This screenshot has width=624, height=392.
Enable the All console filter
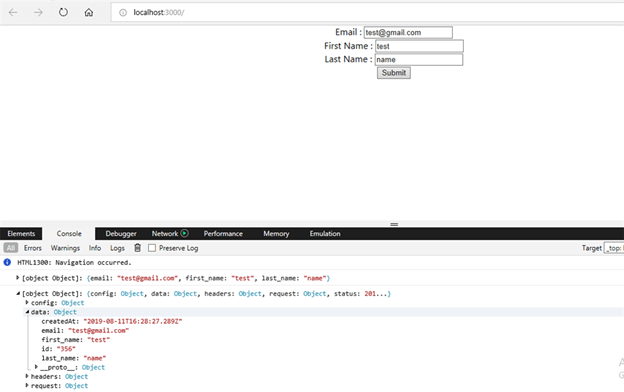pos(11,248)
